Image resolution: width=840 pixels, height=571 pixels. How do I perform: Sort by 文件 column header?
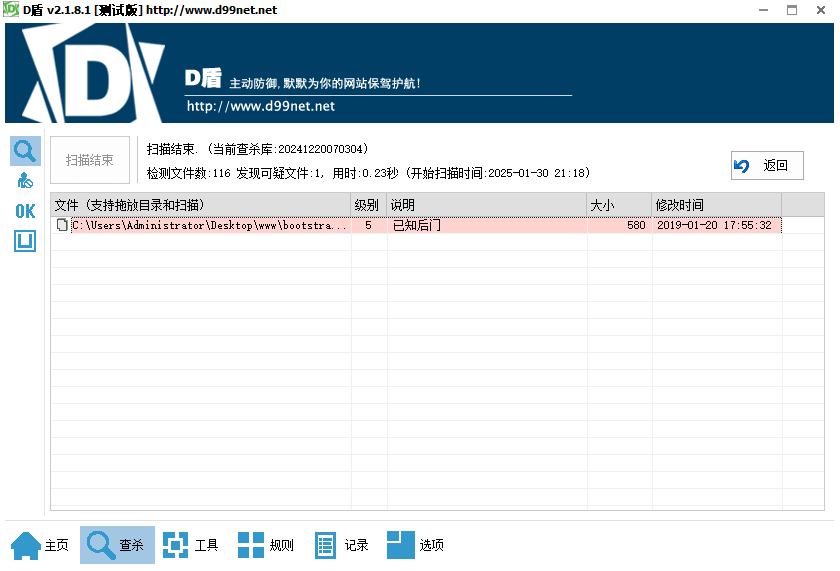[201, 205]
